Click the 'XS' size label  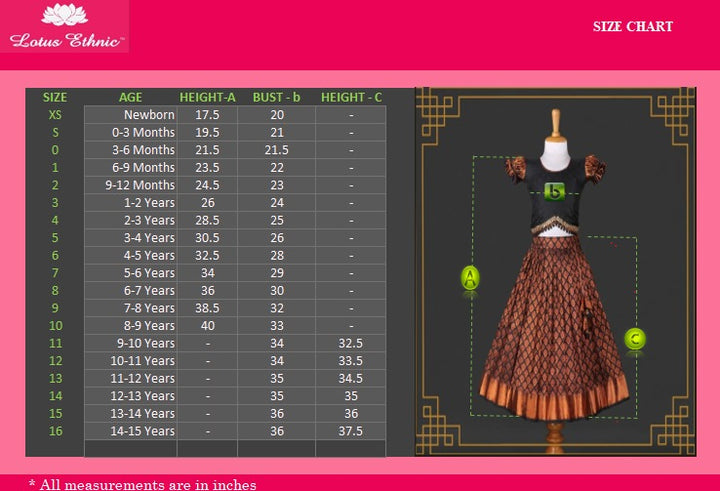coord(55,115)
